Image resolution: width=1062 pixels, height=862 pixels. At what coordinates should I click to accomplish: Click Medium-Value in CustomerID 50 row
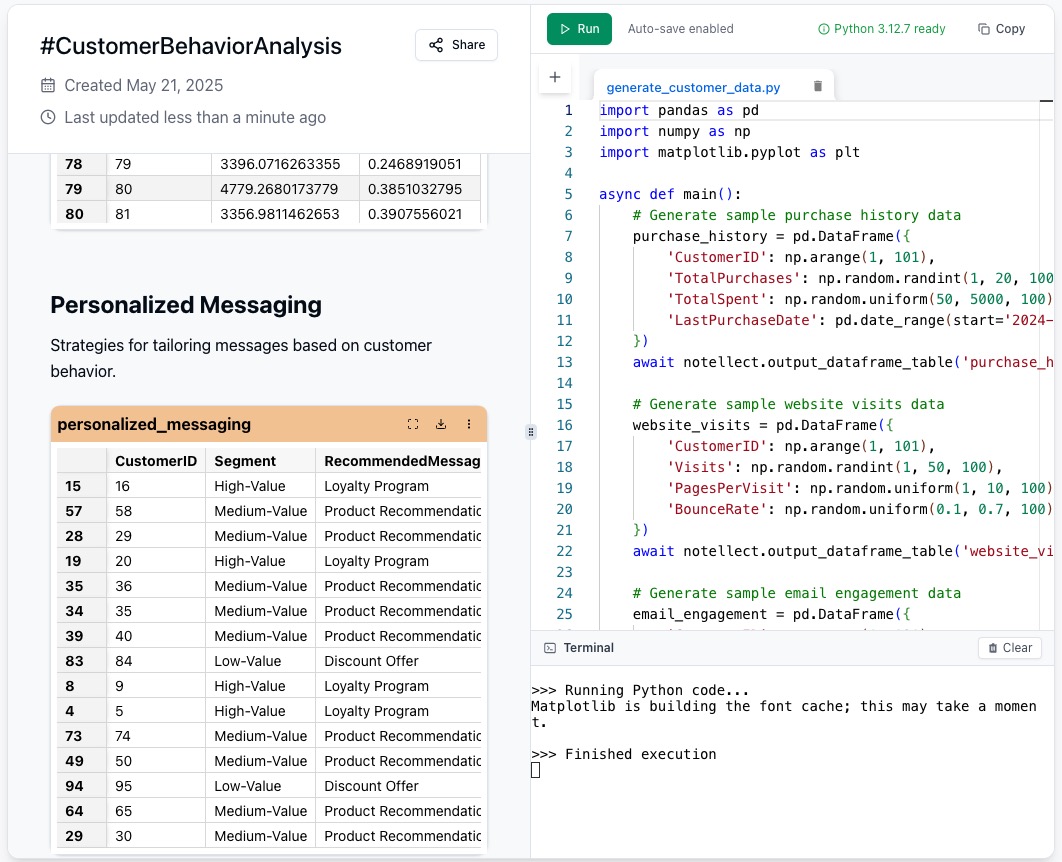pyautogui.click(x=261, y=761)
